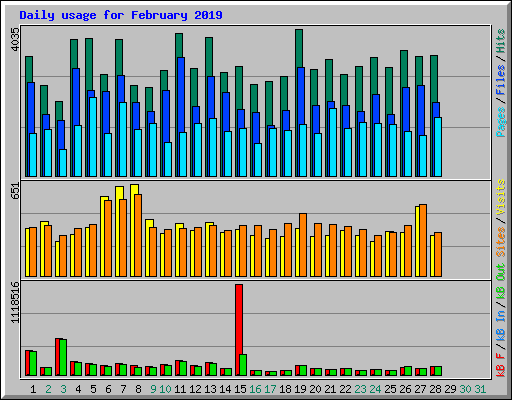Click day 3 on the x-axis
Screen dimensions: 512x400
[63, 389]
